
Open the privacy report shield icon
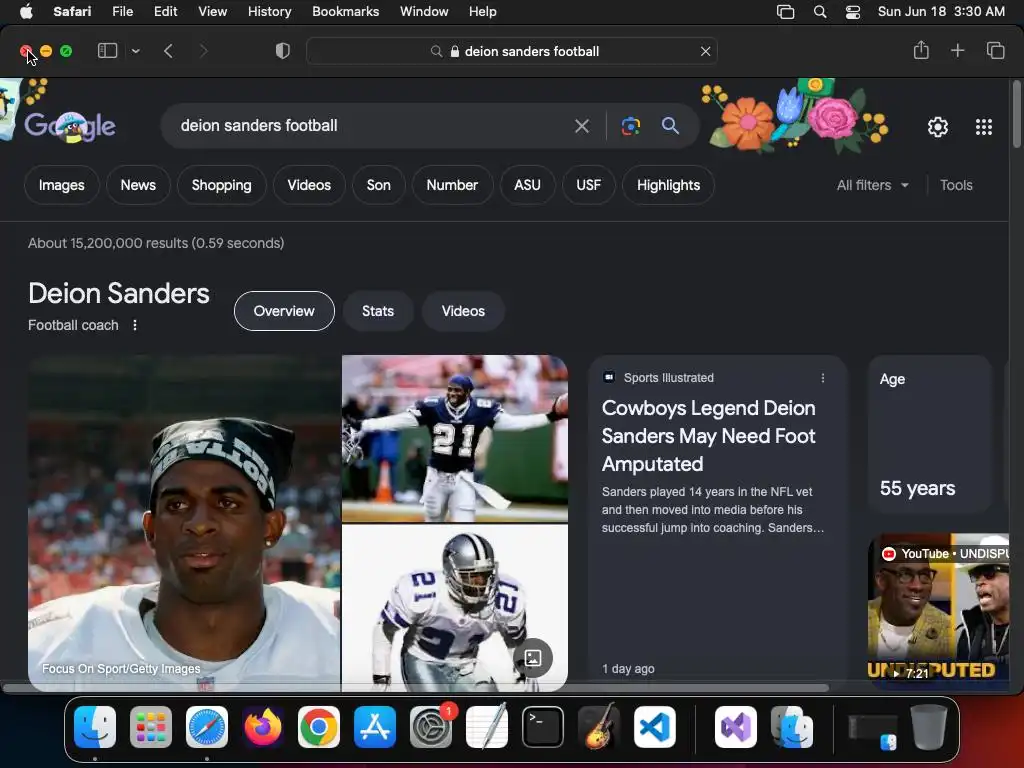(x=282, y=51)
